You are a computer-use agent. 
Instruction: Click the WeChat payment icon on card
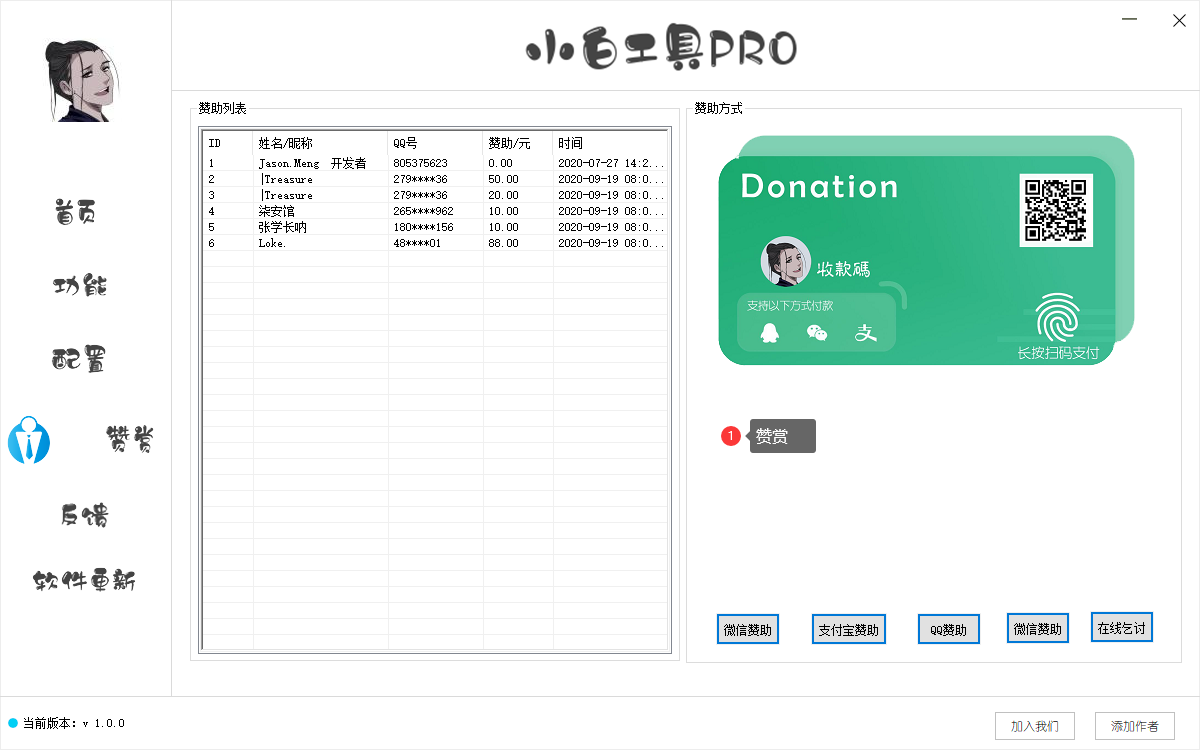[x=817, y=333]
